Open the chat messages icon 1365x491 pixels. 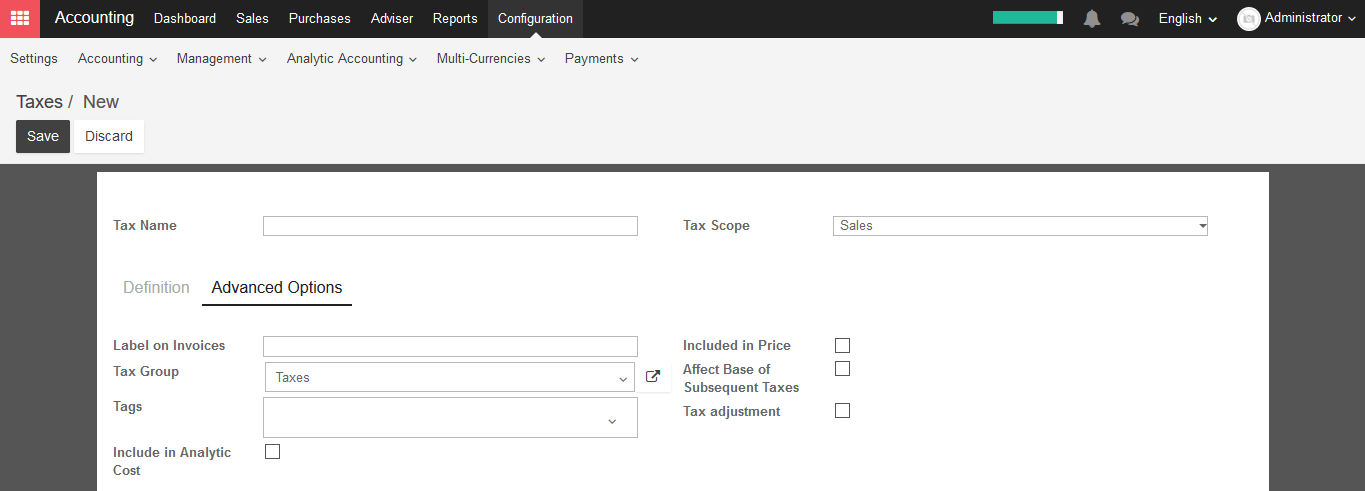click(1130, 19)
